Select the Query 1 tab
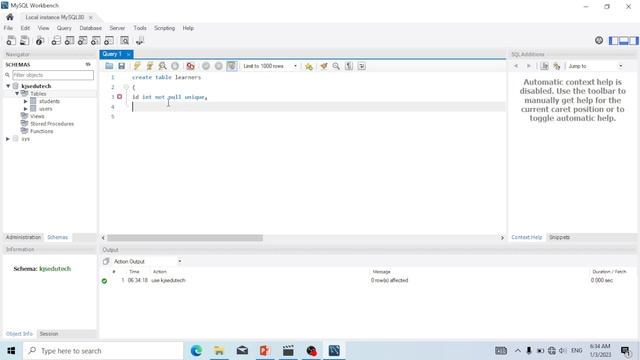This screenshot has height=360, width=640. pos(112,54)
